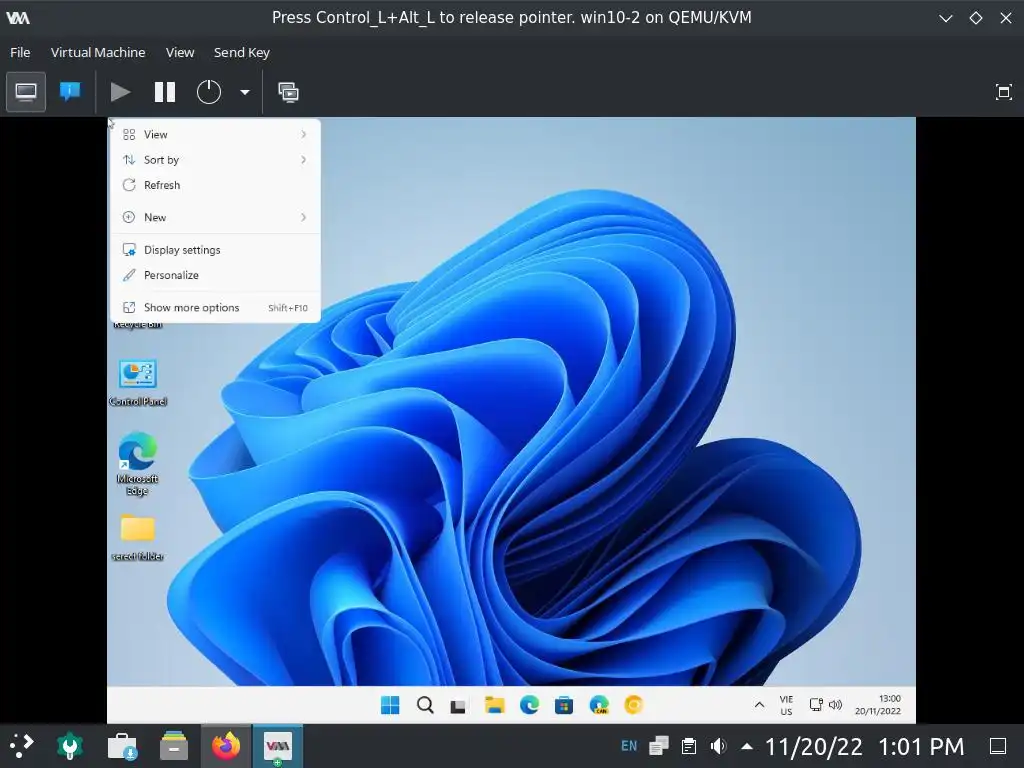Expand the New submenu
This screenshot has width=1024, height=768.
point(215,217)
